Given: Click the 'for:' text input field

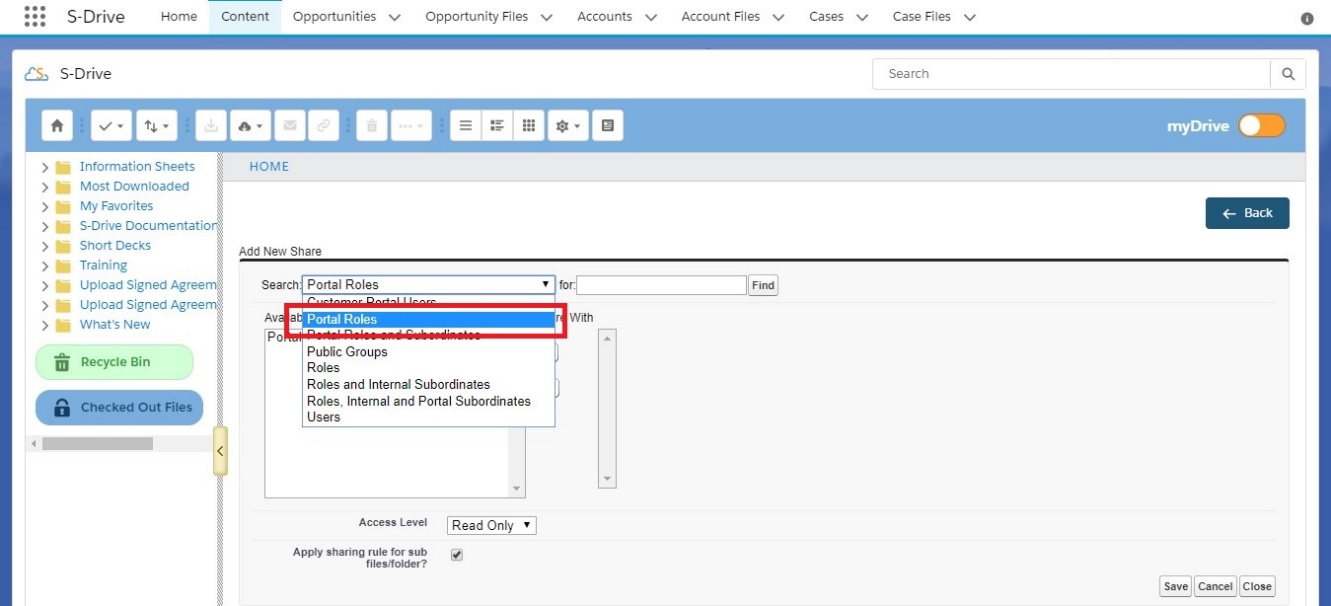Looking at the screenshot, I should point(662,285).
